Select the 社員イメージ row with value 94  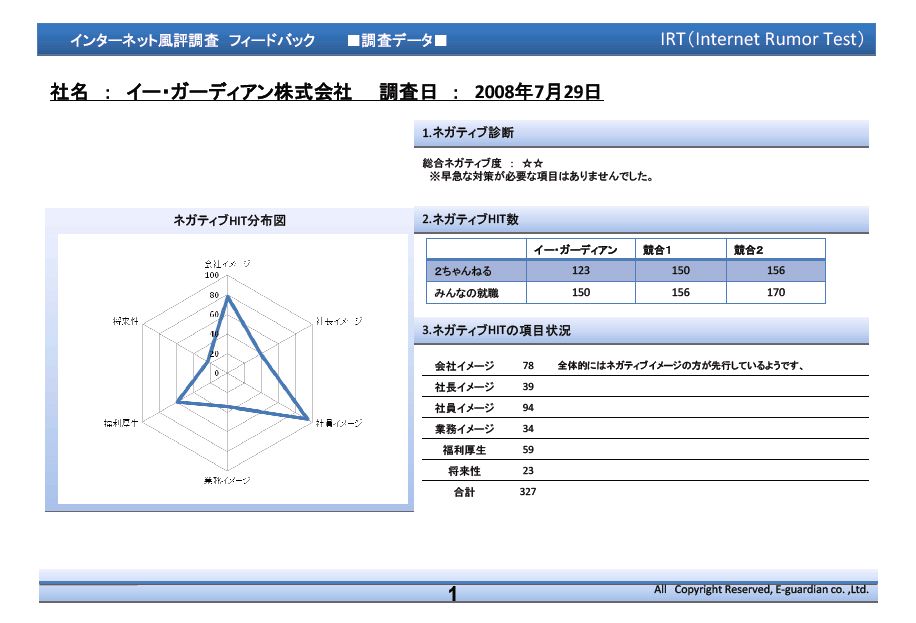pyautogui.click(x=645, y=407)
